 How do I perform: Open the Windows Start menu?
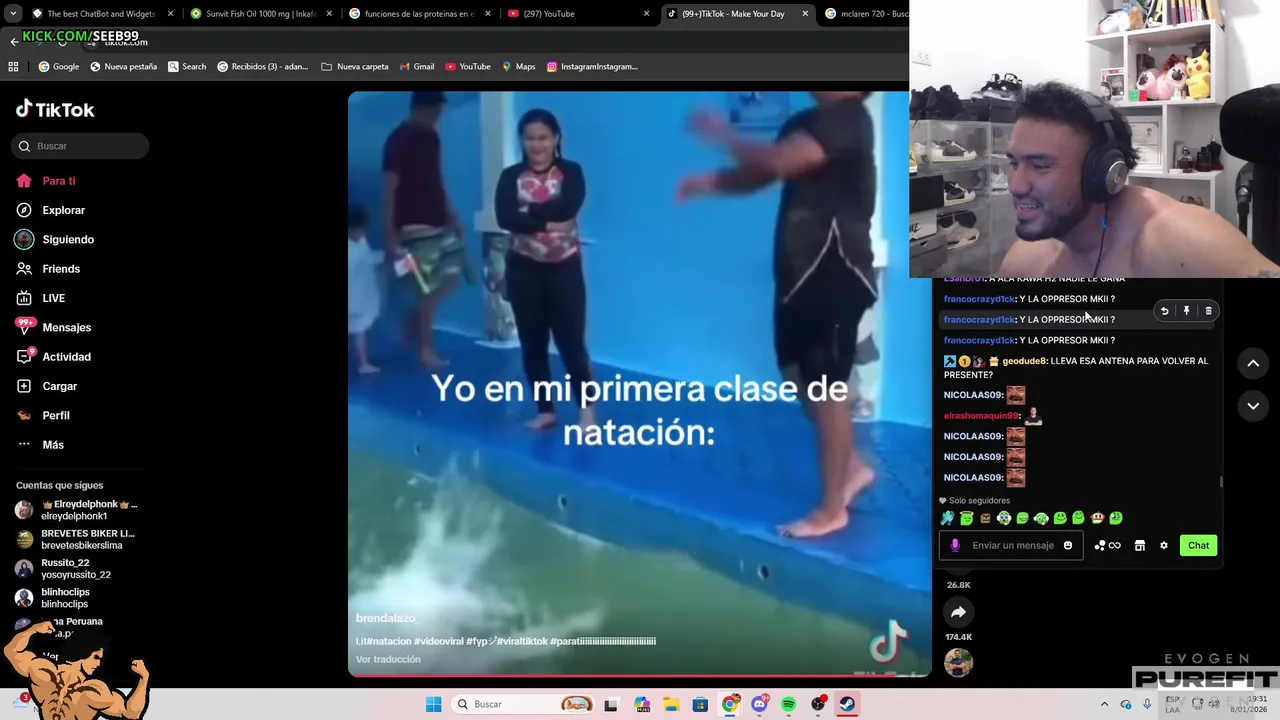[x=433, y=704]
